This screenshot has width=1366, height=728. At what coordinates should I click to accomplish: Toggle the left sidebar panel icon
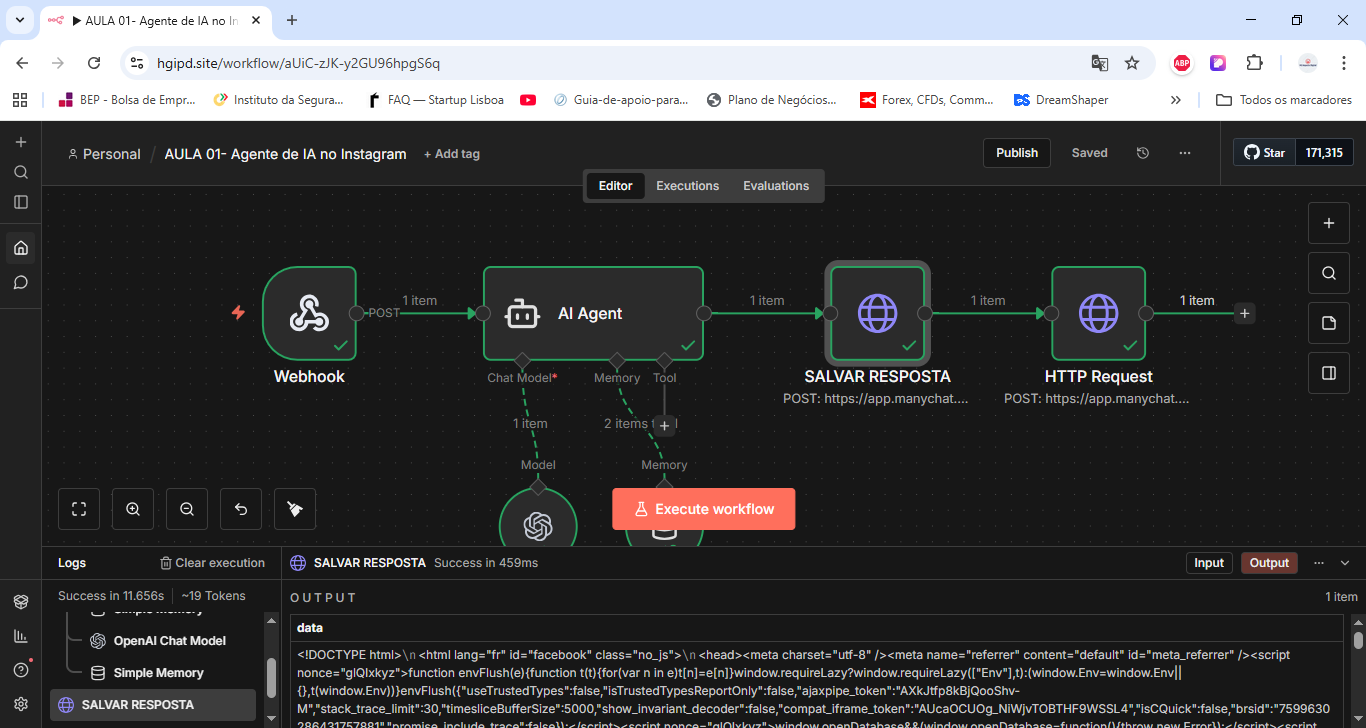[21, 201]
